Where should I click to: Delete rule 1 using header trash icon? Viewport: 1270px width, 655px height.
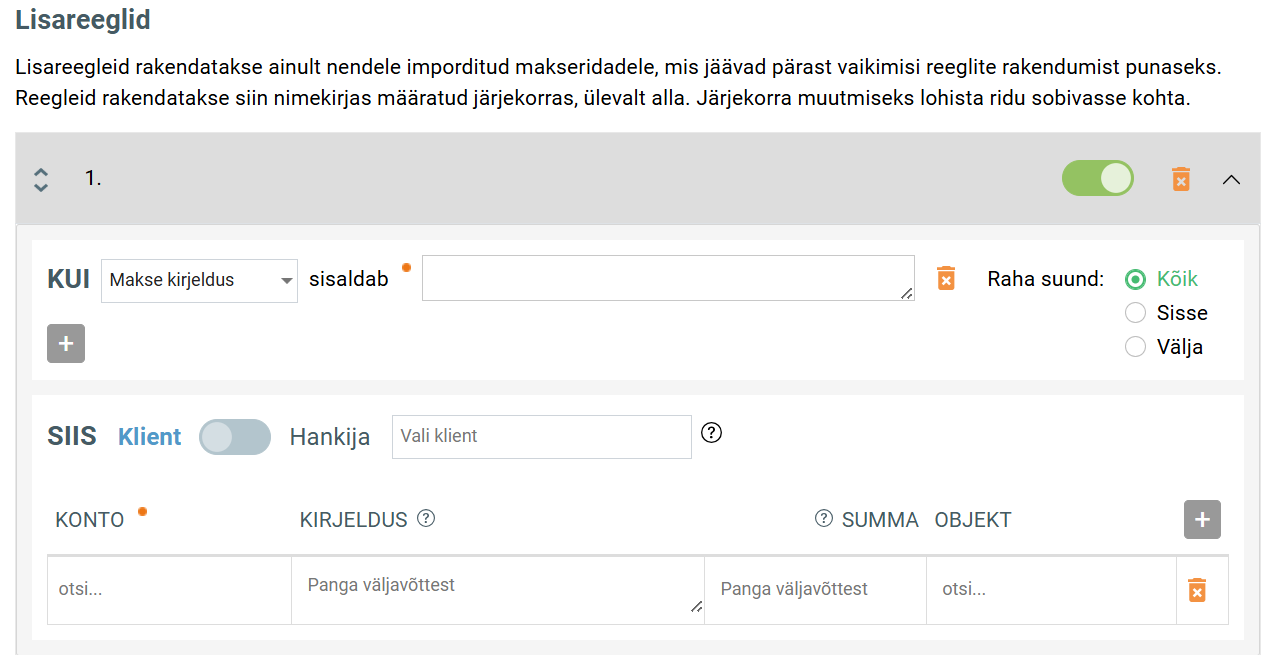pyautogui.click(x=1181, y=179)
